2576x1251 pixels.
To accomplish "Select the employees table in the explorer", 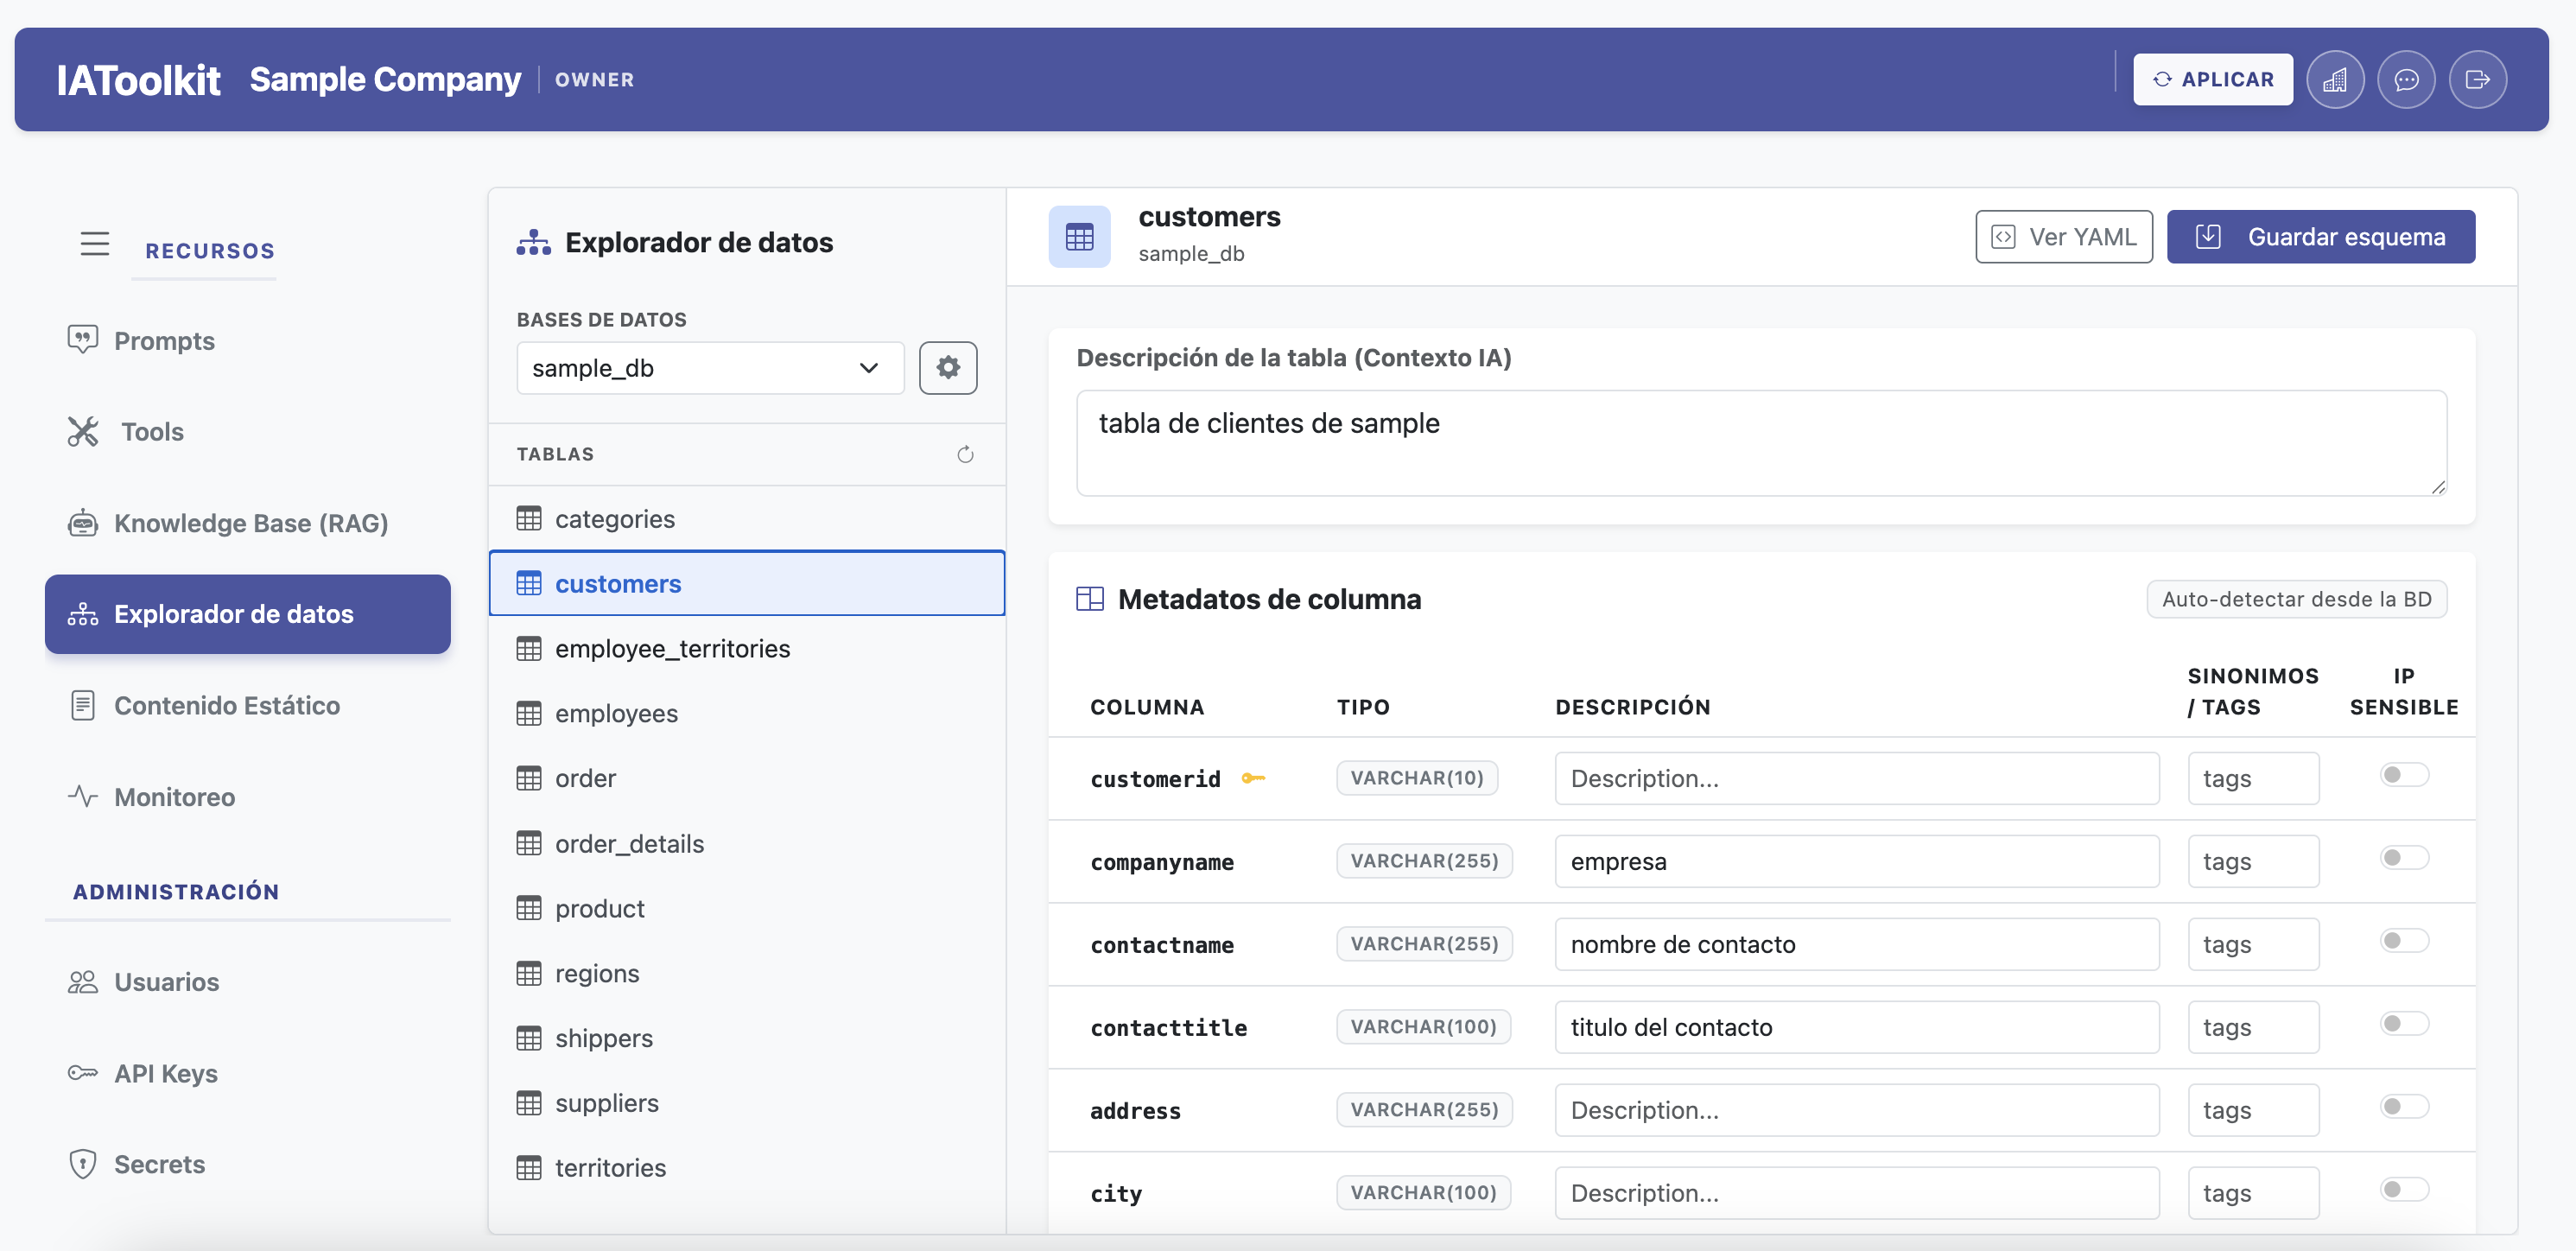I will pos(615,713).
